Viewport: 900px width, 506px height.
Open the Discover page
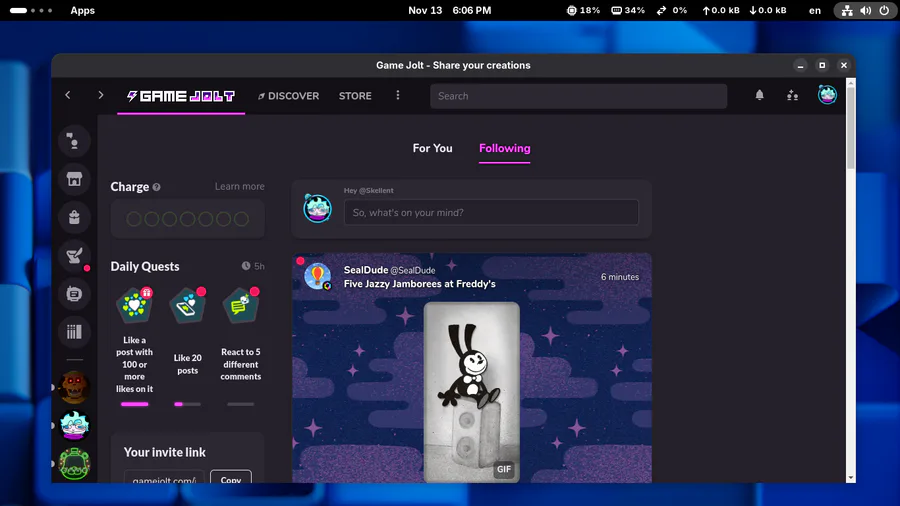288,96
